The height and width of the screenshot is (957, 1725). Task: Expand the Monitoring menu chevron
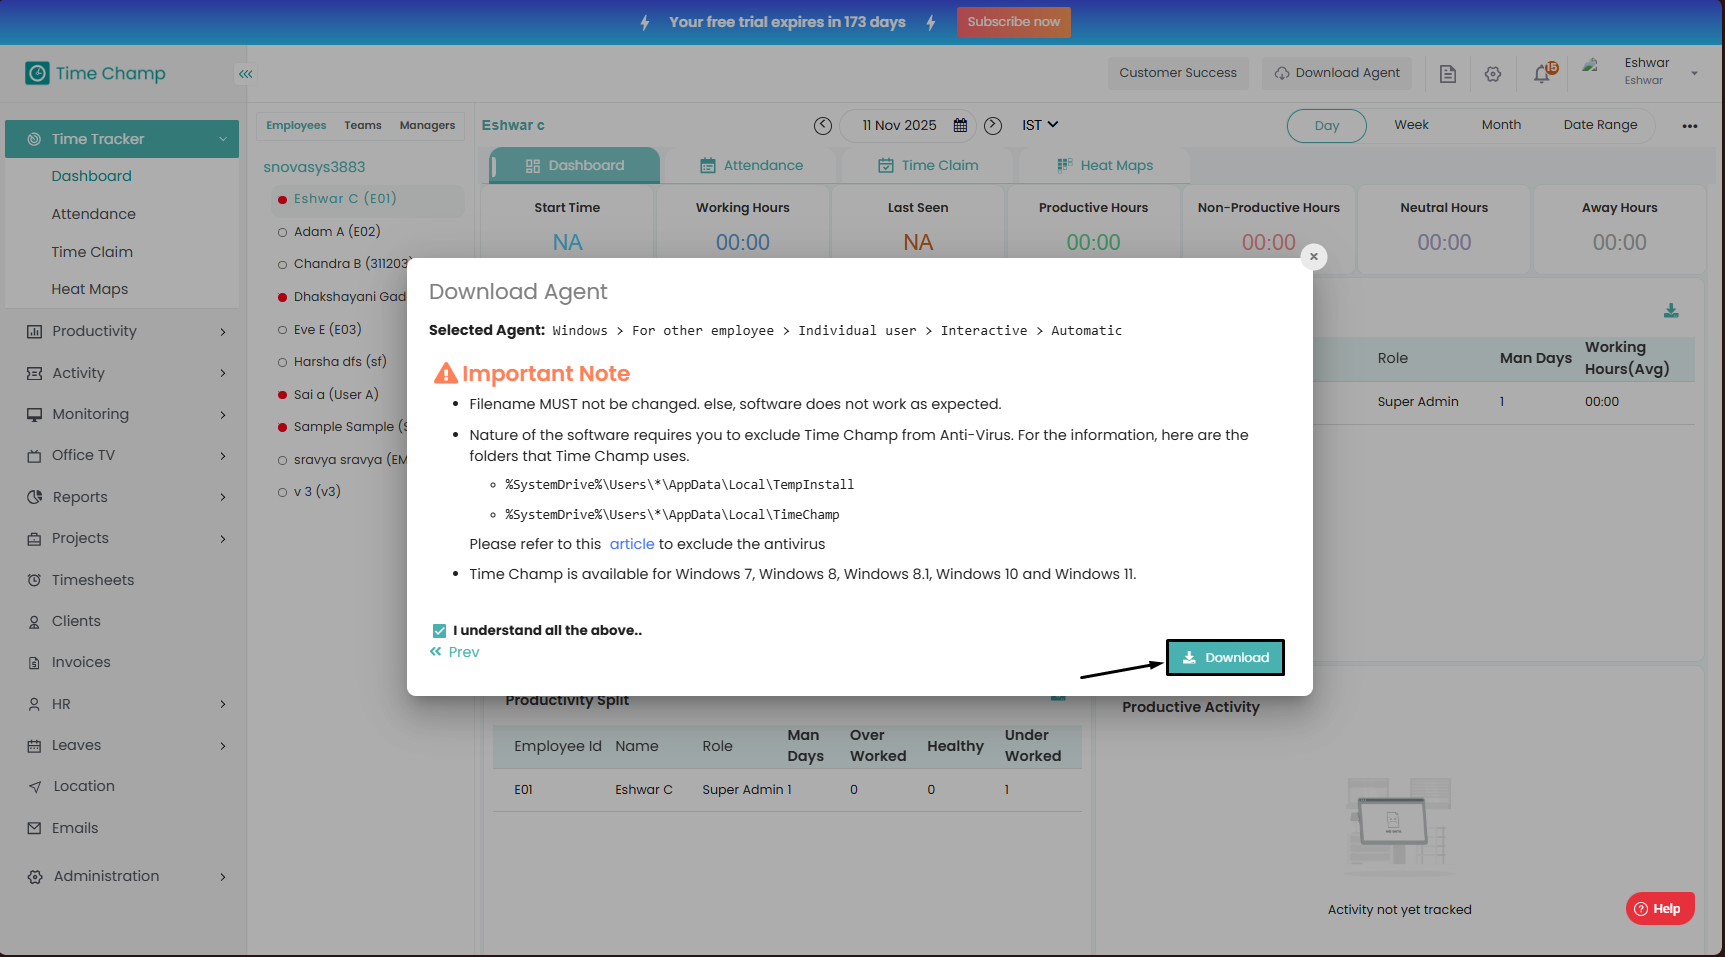223,415
